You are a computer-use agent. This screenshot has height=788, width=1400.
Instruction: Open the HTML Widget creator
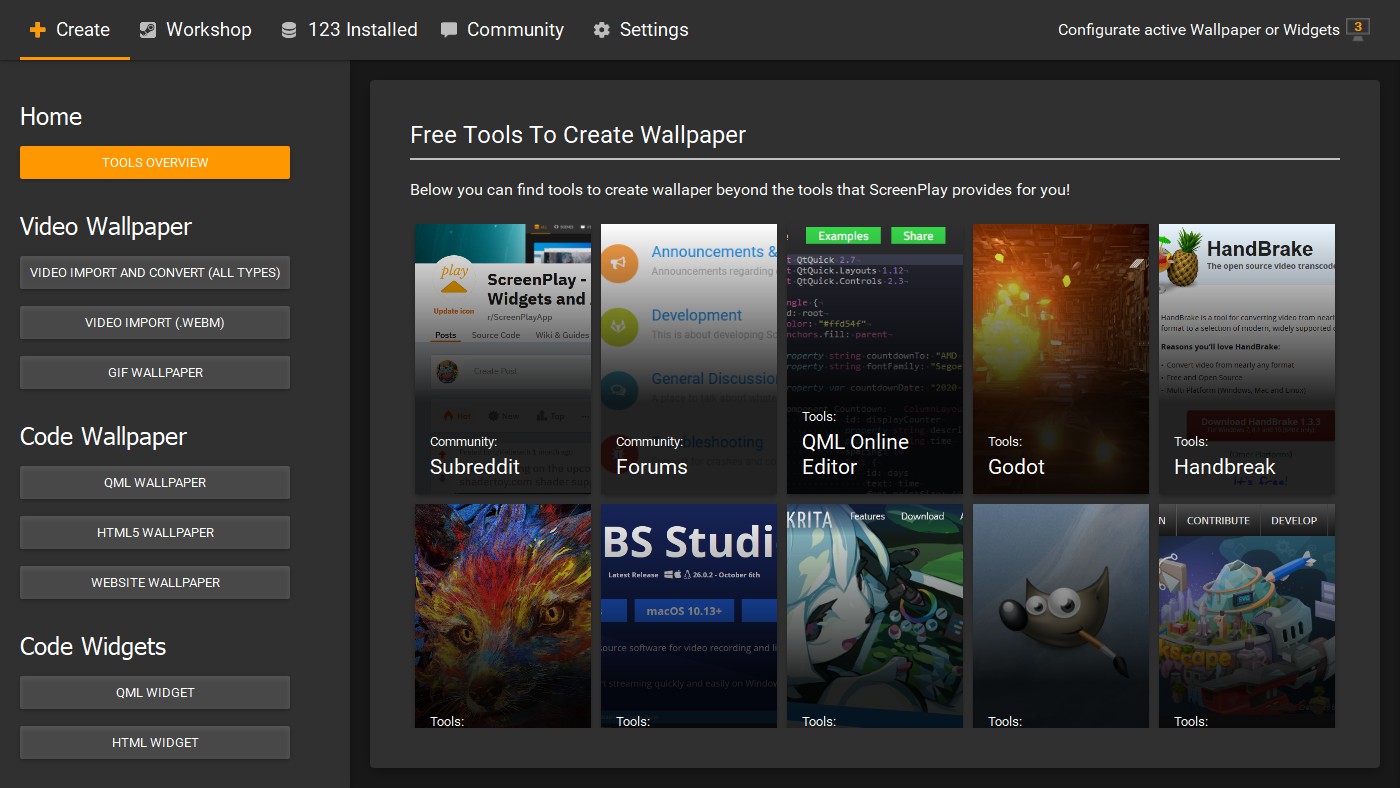(x=155, y=742)
